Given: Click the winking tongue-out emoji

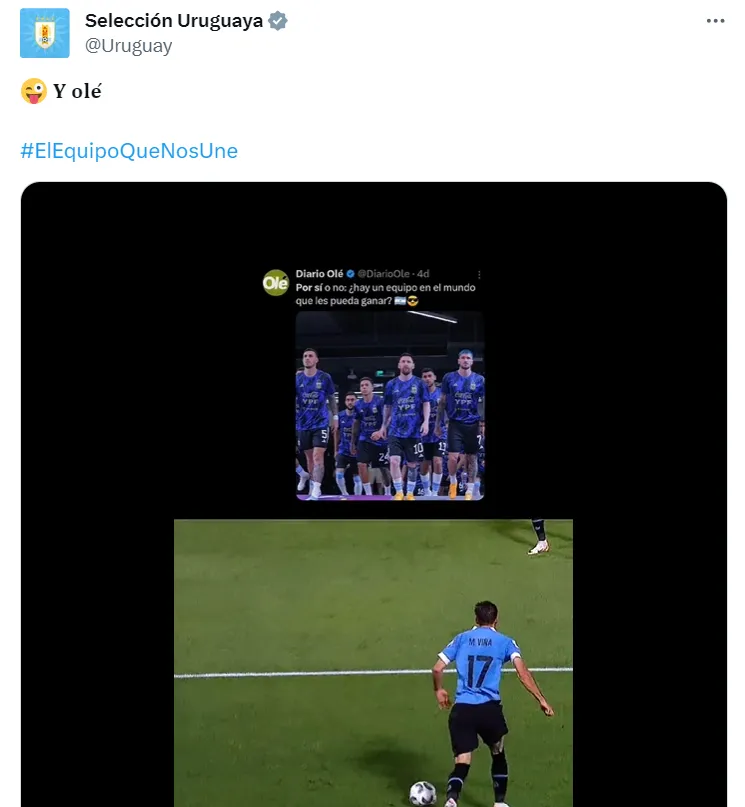Looking at the screenshot, I should [x=33, y=92].
